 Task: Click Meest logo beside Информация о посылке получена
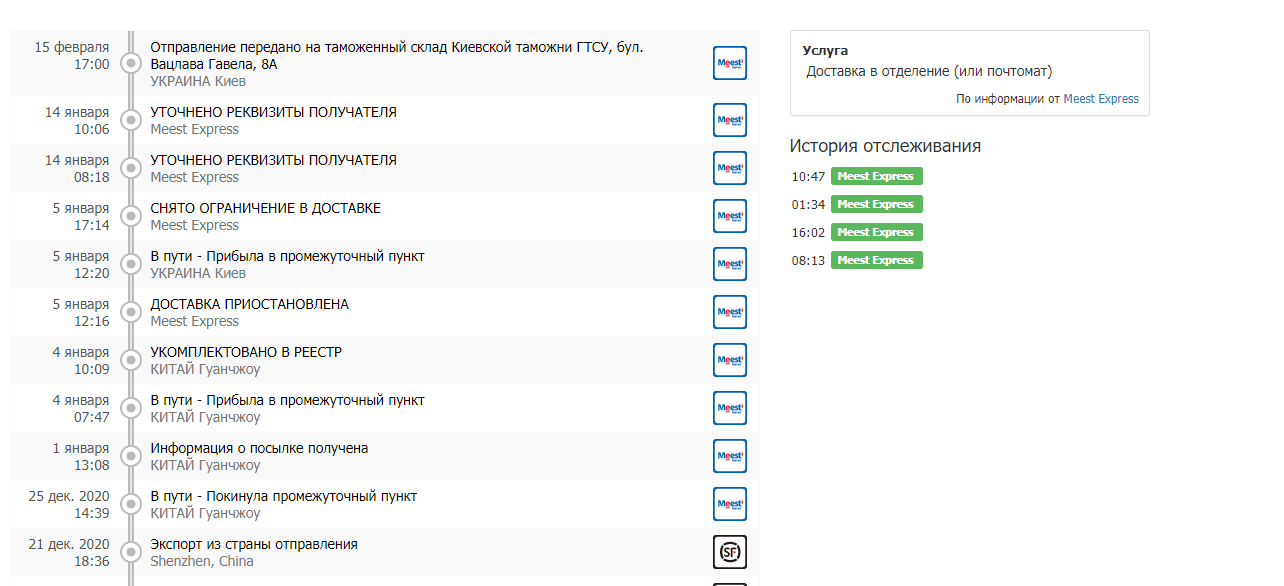(730, 456)
